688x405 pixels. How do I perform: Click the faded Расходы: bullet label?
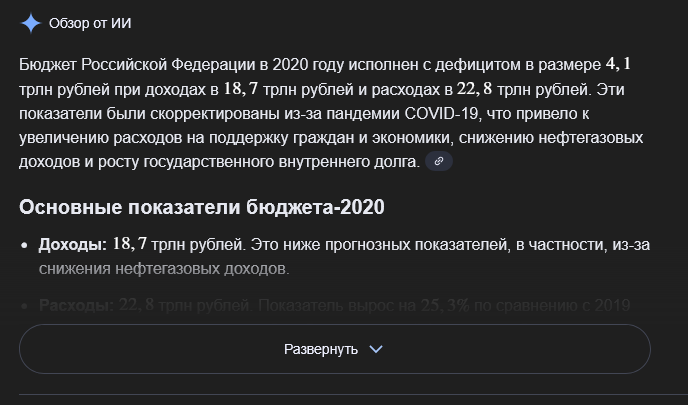click(75, 305)
